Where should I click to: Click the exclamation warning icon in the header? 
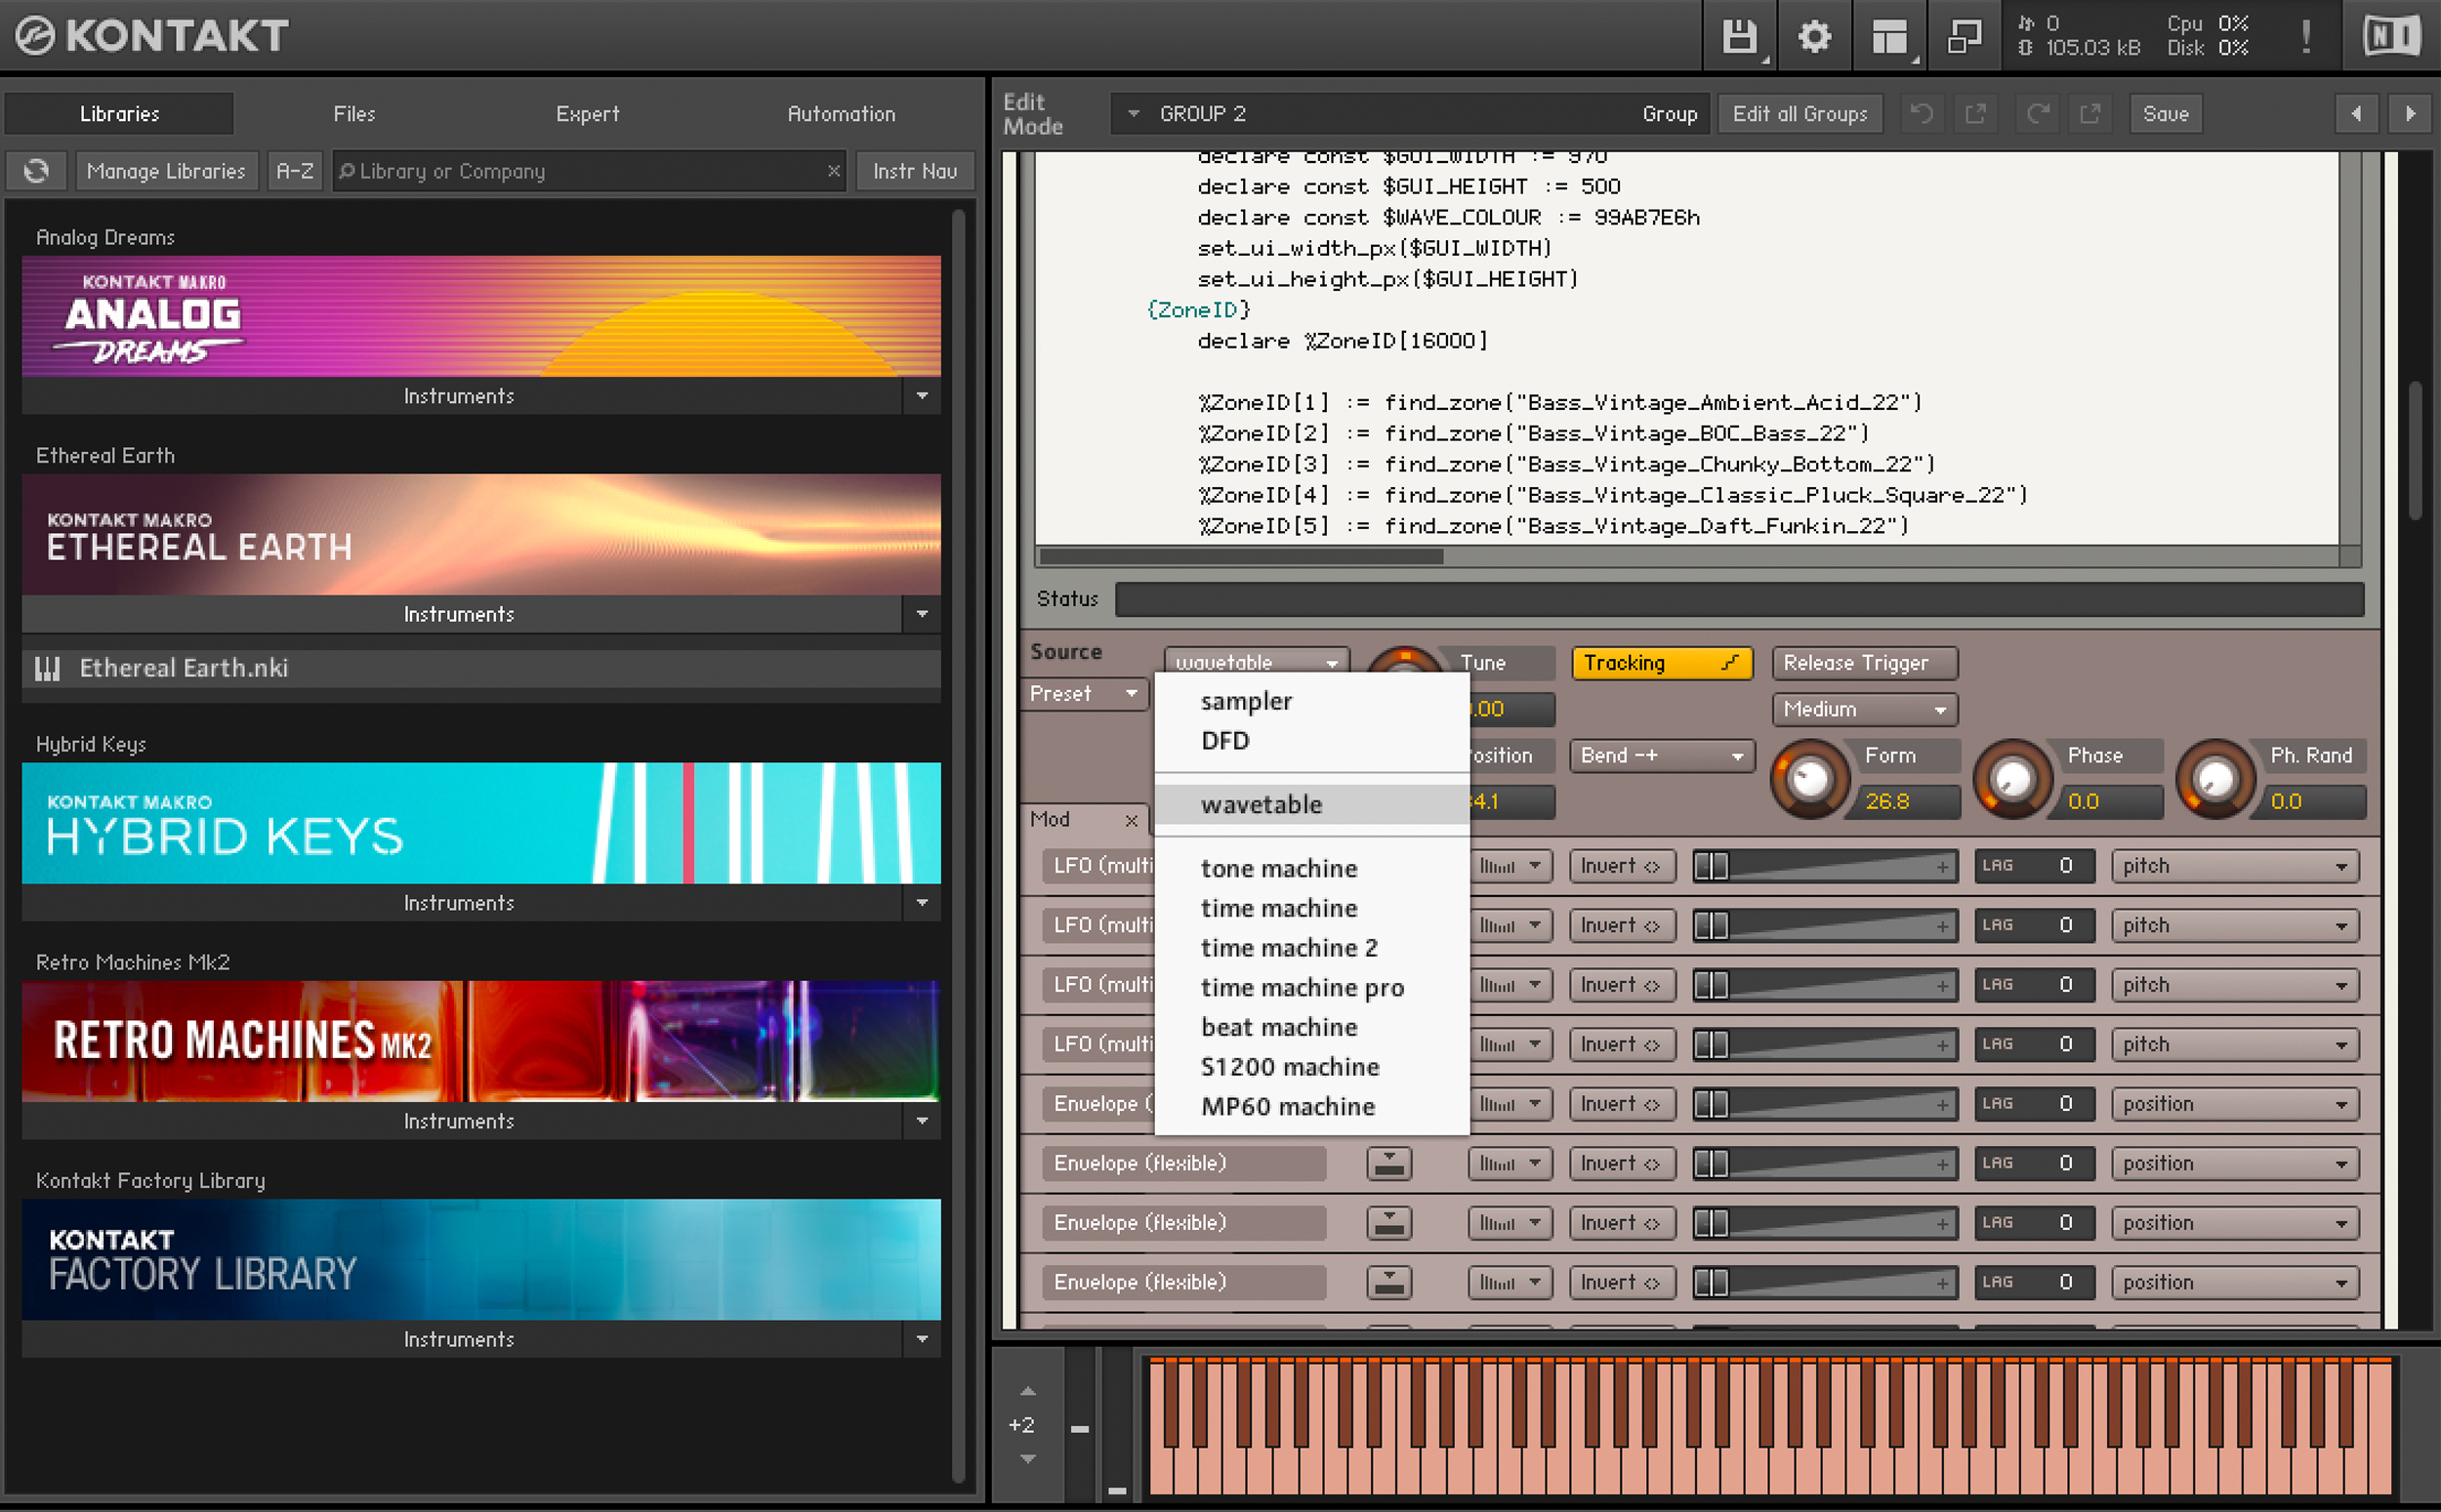(2305, 37)
